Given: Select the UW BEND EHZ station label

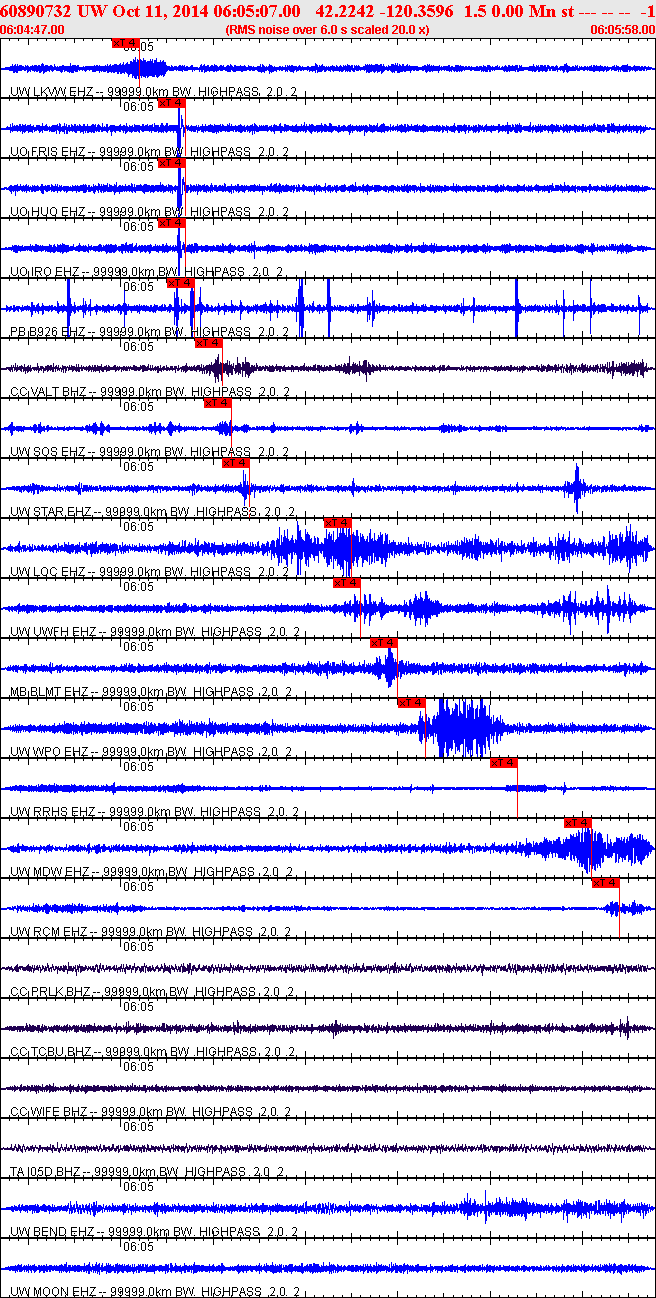Looking at the screenshot, I should (152, 1232).
